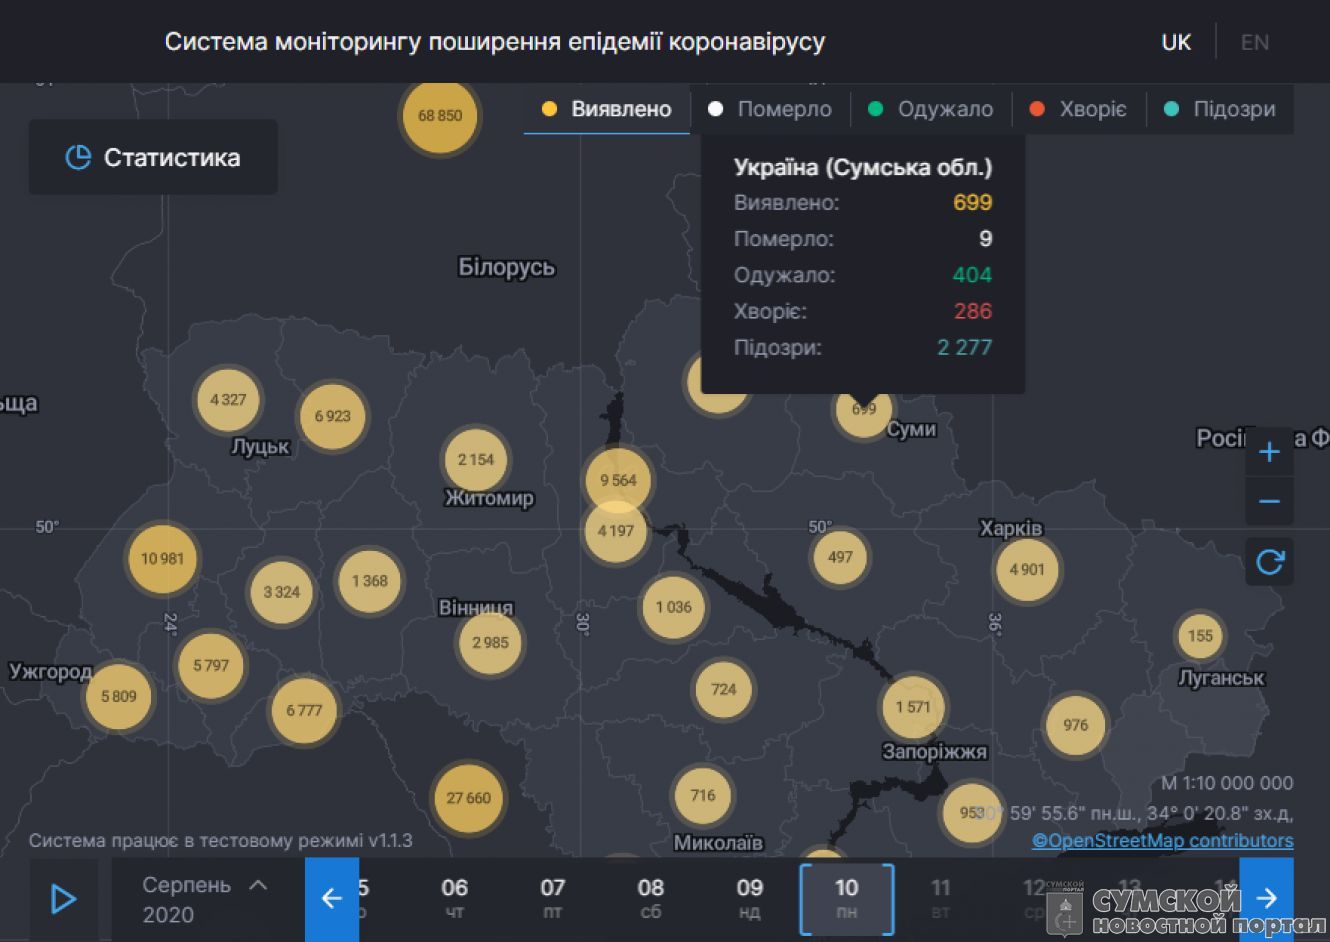The height and width of the screenshot is (942, 1330).
Task: Pick date 07 пт on the timeline
Action: tap(552, 898)
